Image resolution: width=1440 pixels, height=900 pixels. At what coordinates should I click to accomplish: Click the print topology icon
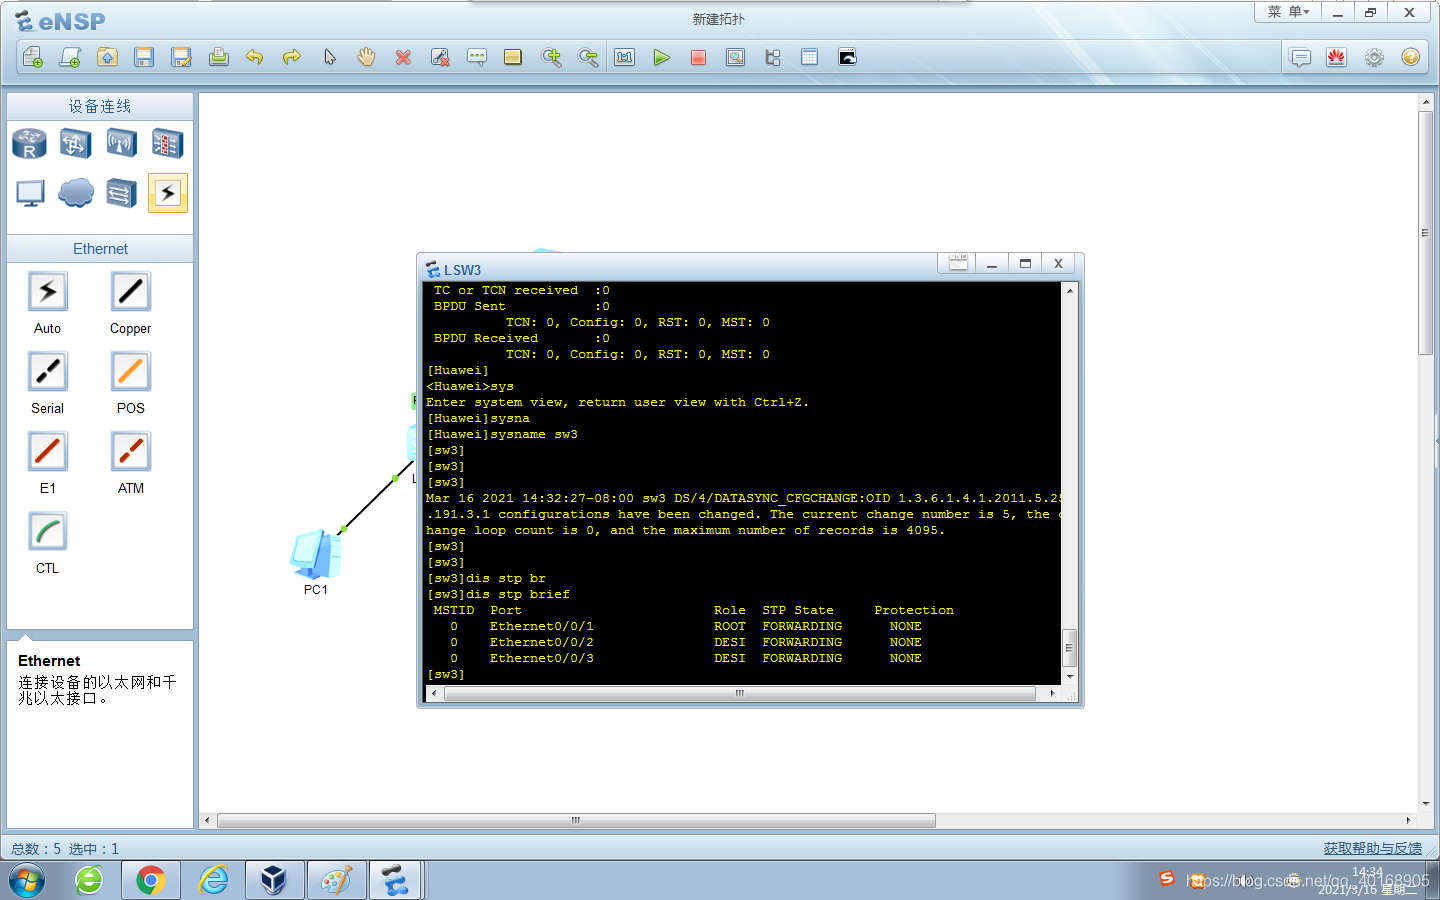pyautogui.click(x=218, y=57)
